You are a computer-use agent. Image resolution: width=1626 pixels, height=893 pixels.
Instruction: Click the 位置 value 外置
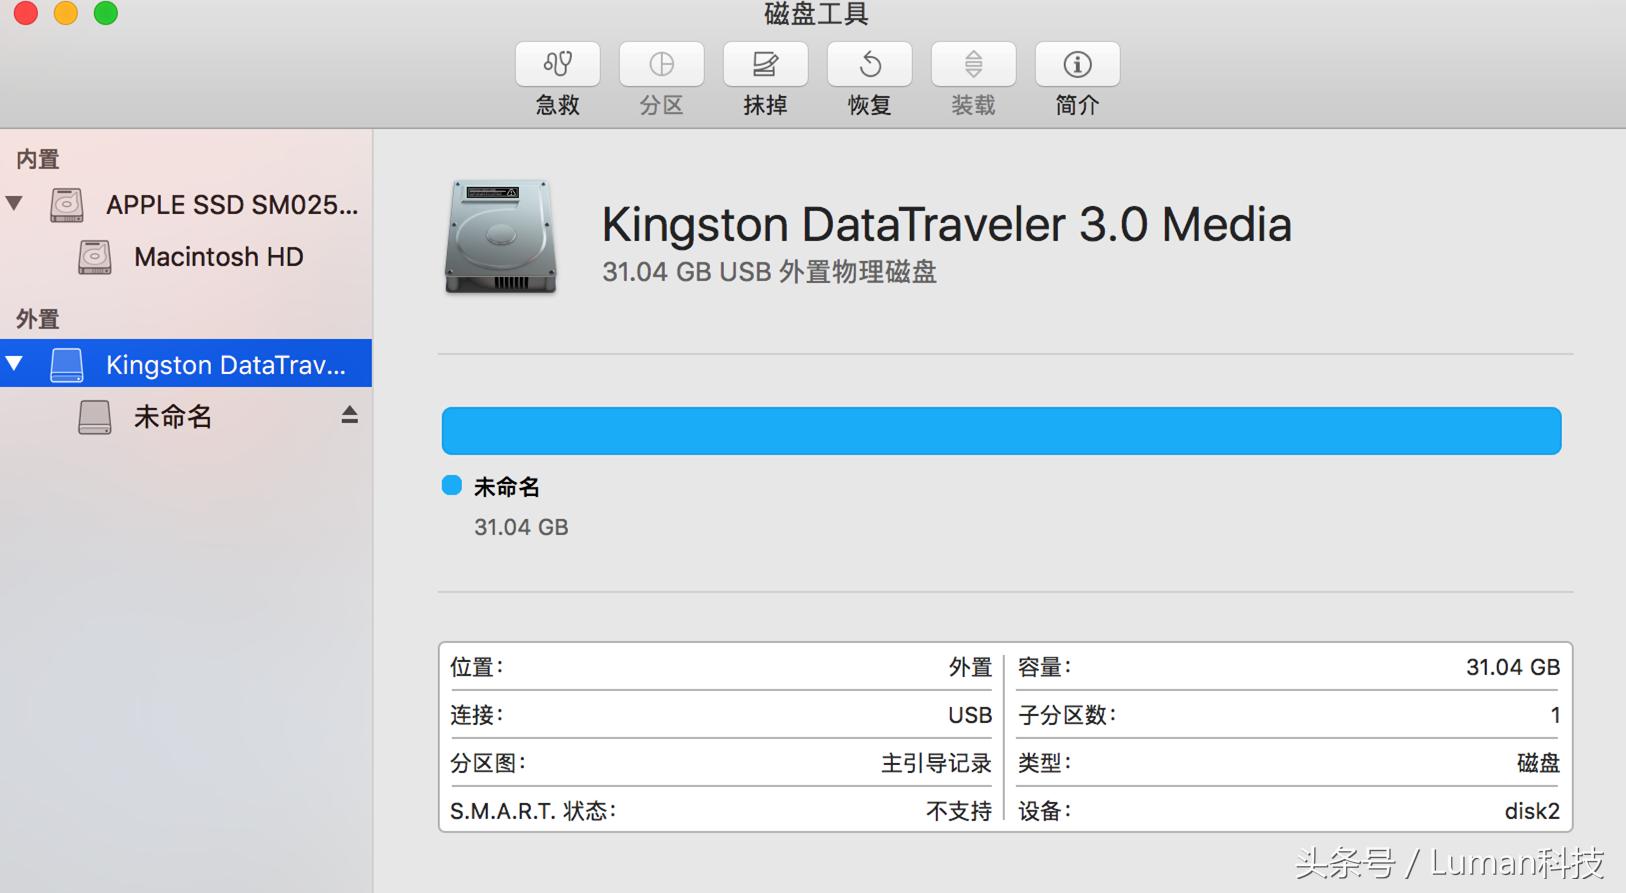click(970, 667)
